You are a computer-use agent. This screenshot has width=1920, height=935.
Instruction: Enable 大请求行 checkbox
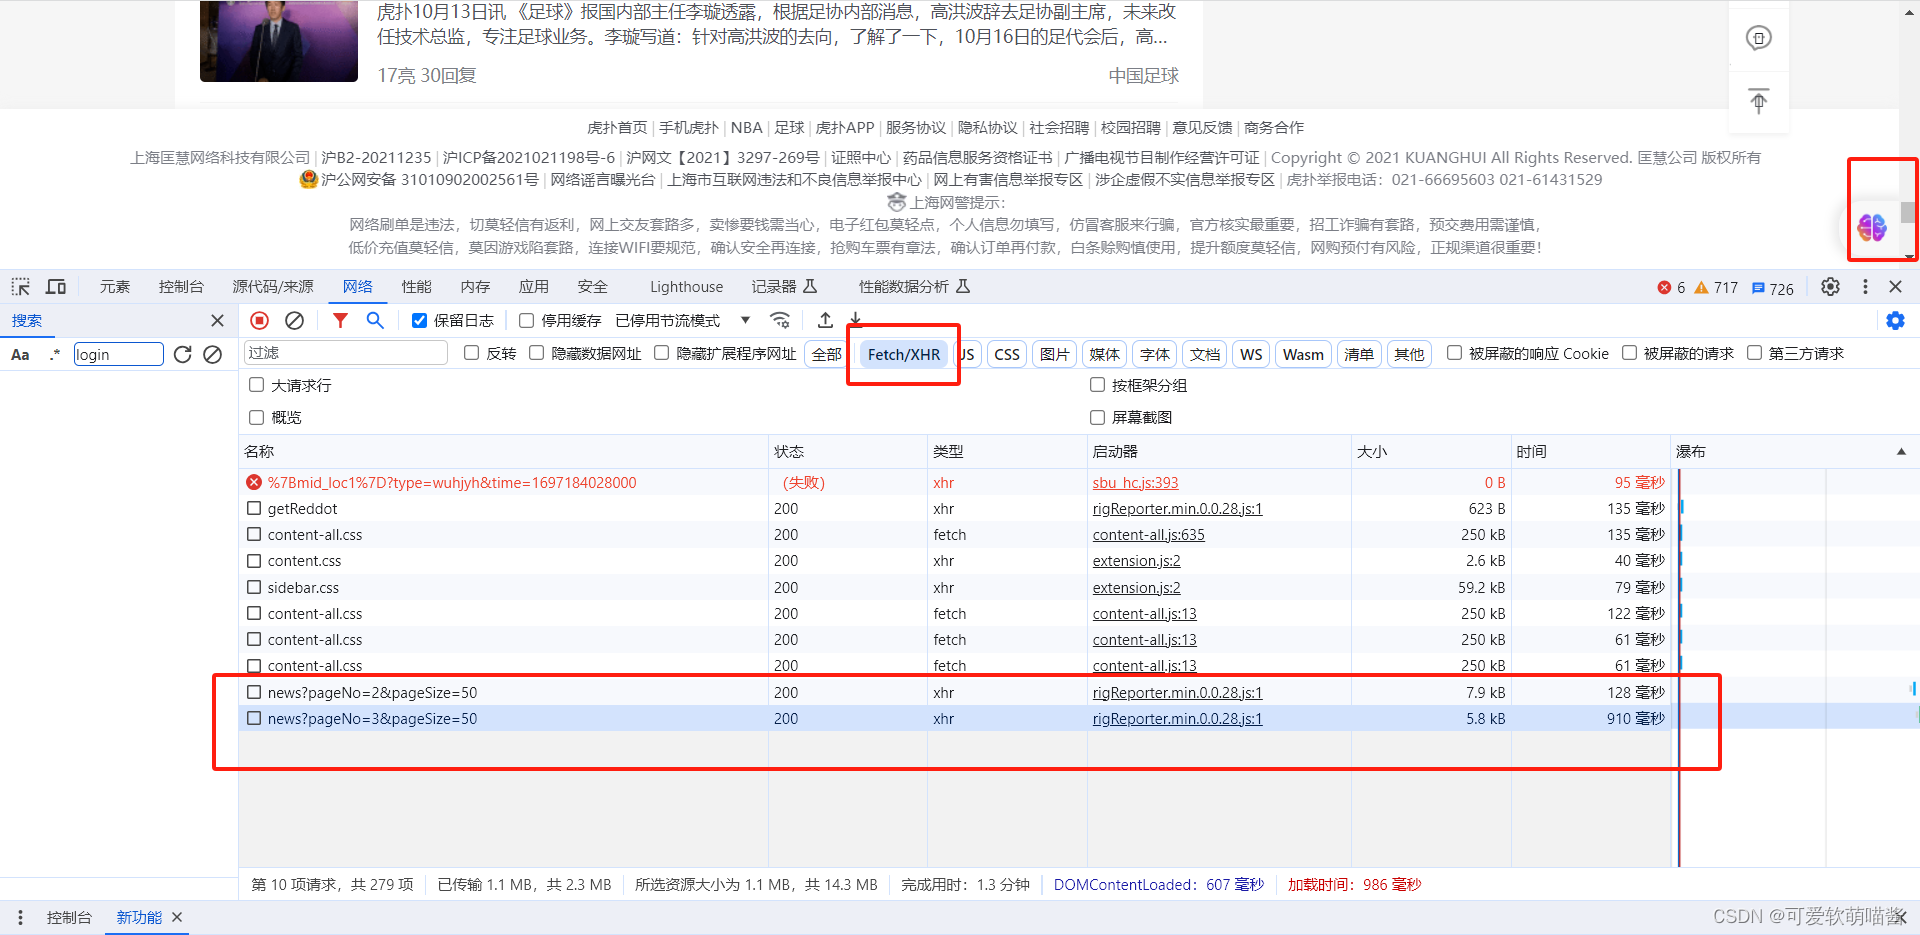click(x=257, y=385)
